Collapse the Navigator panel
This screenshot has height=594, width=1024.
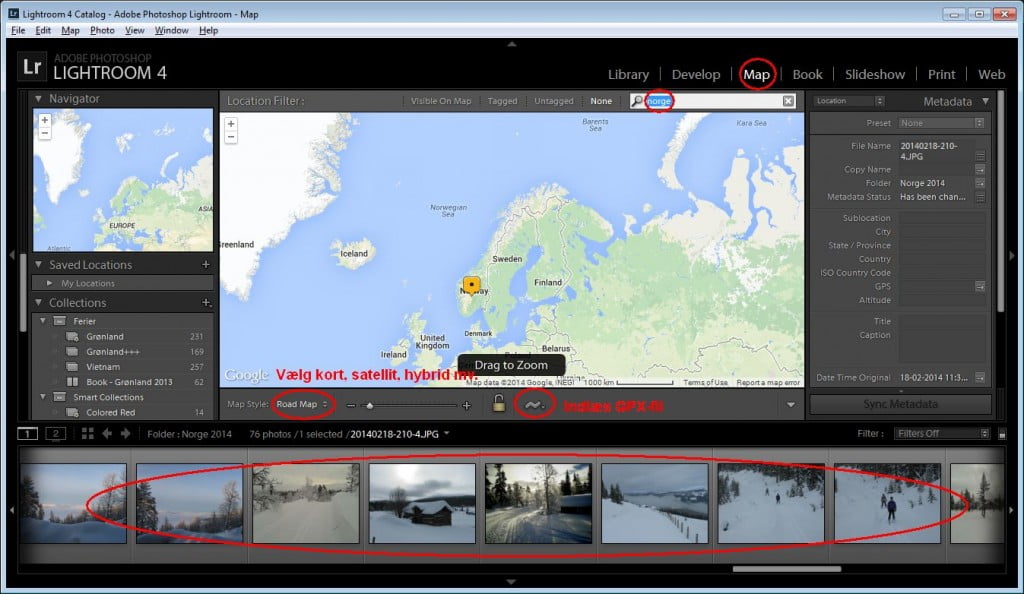(x=38, y=99)
